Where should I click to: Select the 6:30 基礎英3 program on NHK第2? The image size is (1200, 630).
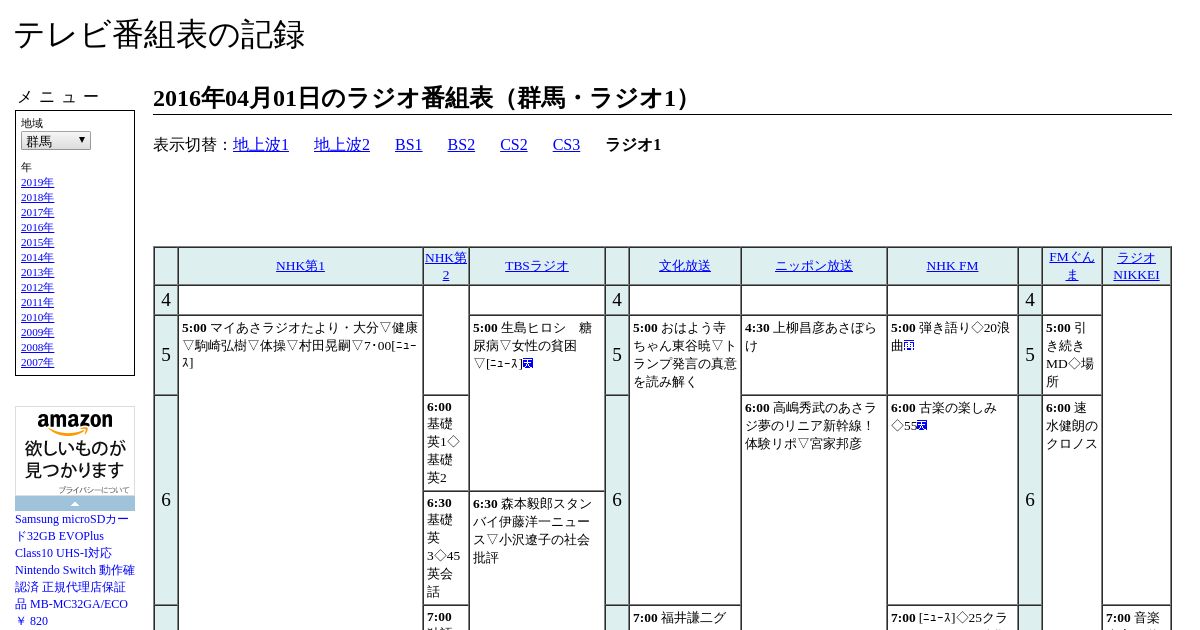click(x=446, y=548)
